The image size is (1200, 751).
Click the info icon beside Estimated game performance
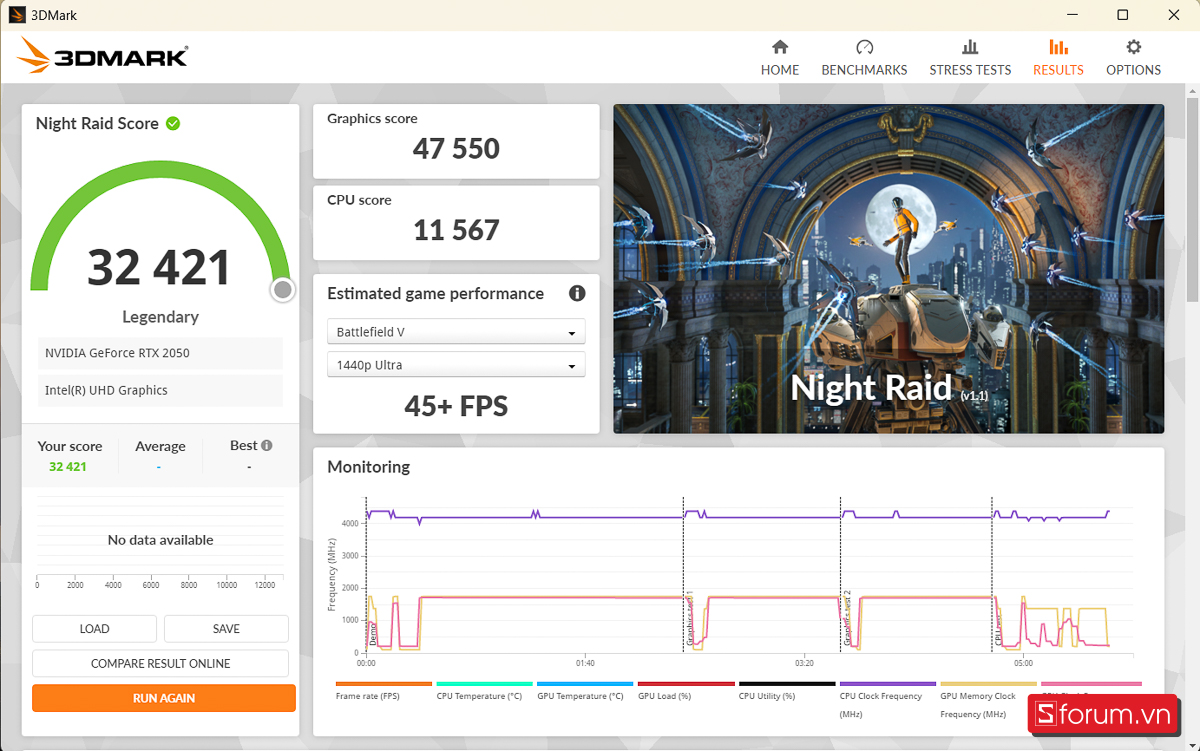click(577, 293)
